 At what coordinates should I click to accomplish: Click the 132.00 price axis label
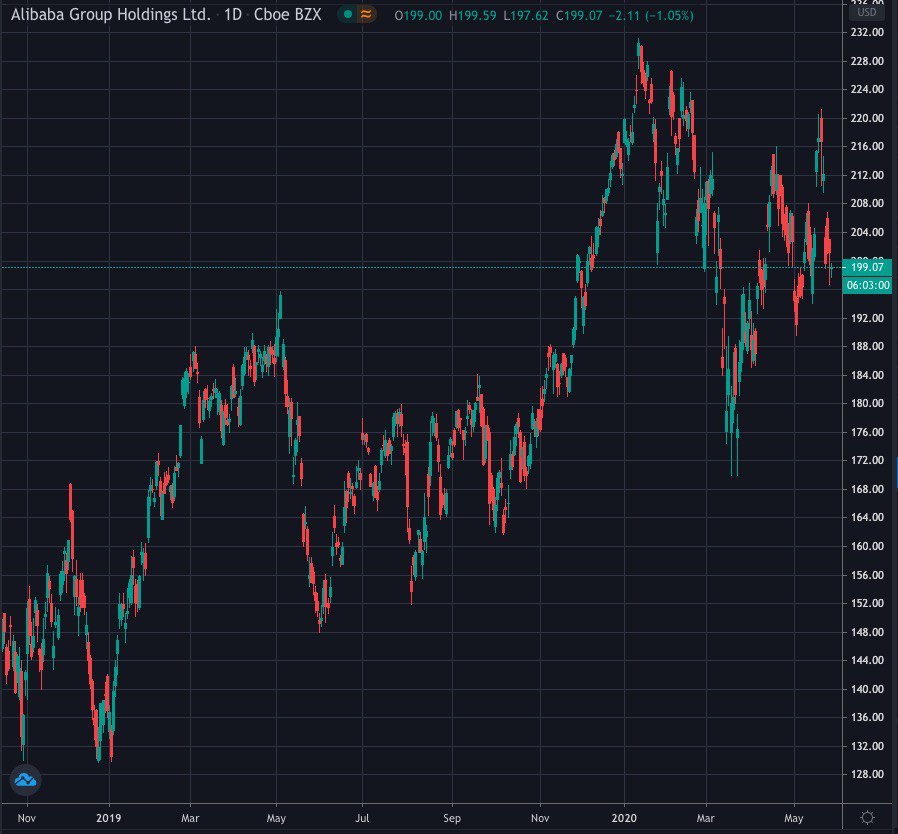point(867,745)
